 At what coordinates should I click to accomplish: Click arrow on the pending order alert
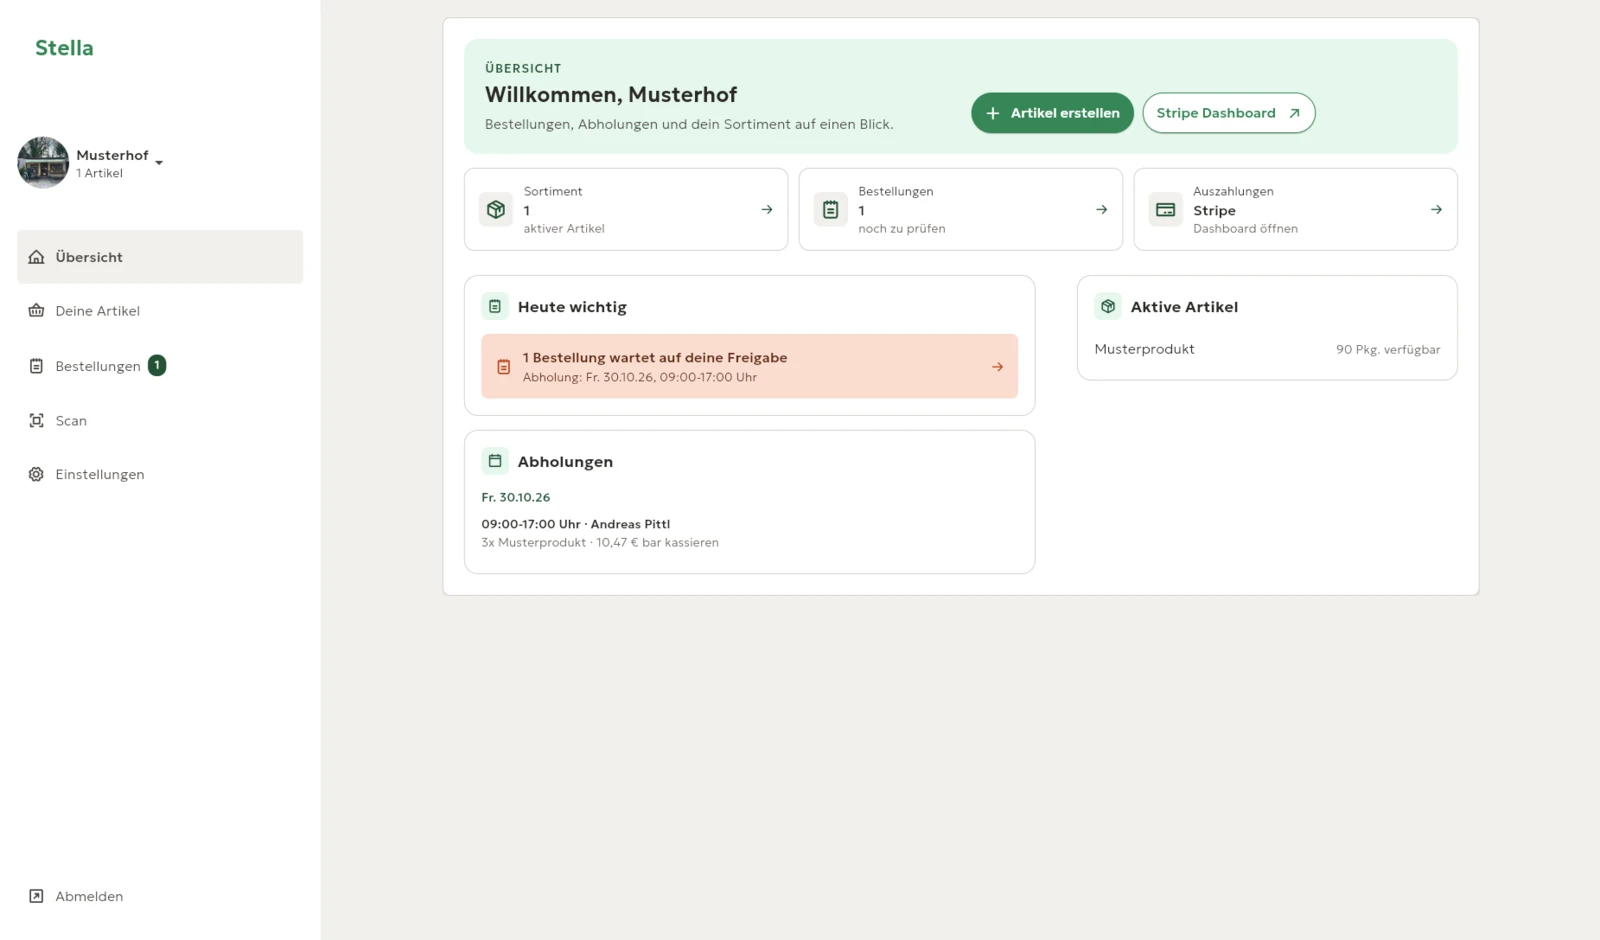click(x=997, y=367)
